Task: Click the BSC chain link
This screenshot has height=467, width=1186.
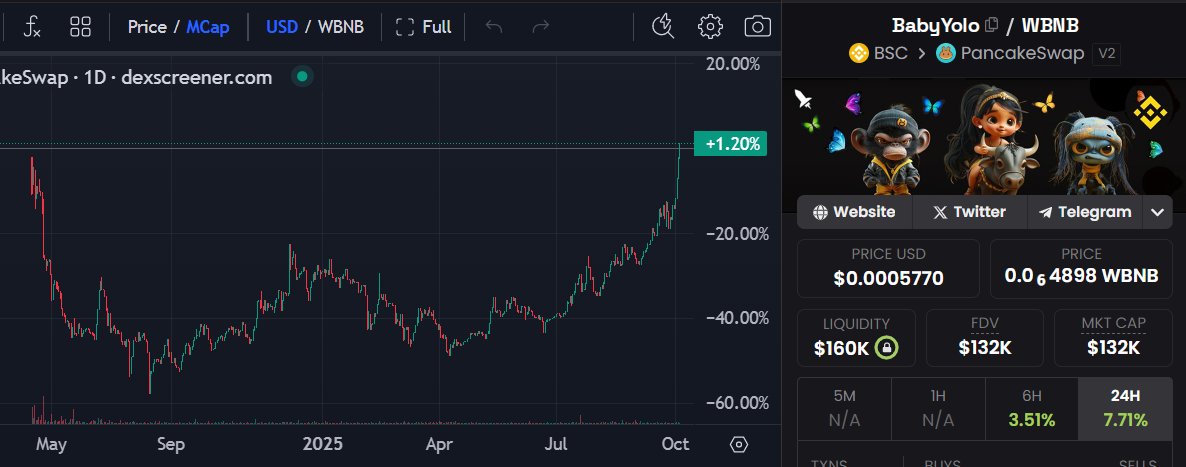Action: click(878, 54)
